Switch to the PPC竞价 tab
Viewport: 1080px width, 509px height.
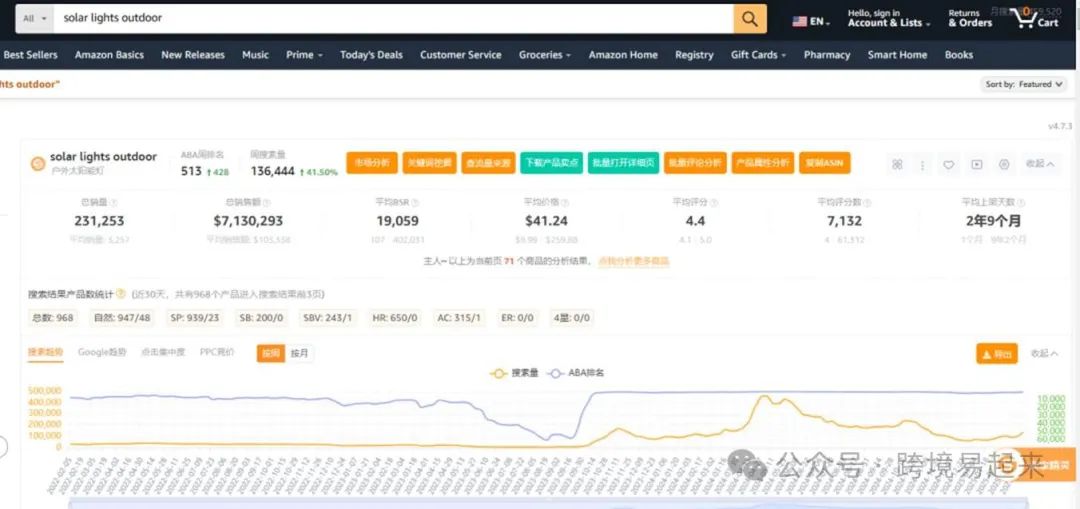point(217,352)
